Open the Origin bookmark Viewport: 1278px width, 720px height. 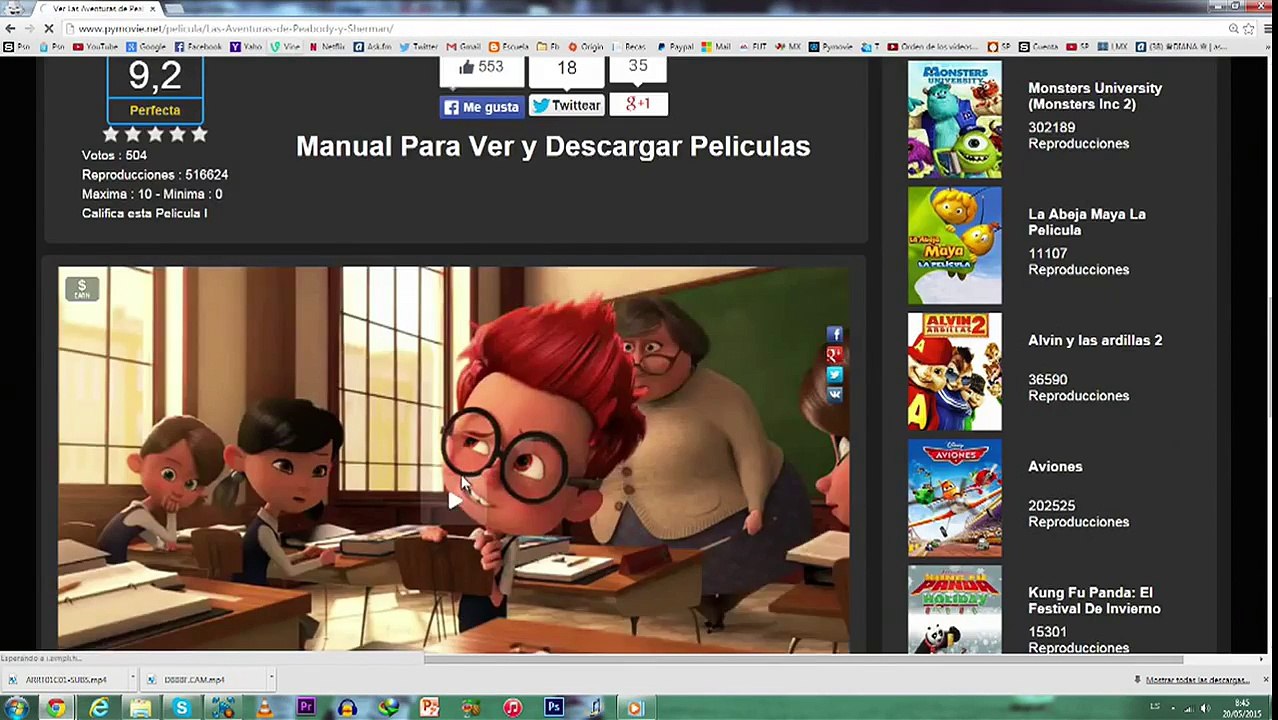586,47
